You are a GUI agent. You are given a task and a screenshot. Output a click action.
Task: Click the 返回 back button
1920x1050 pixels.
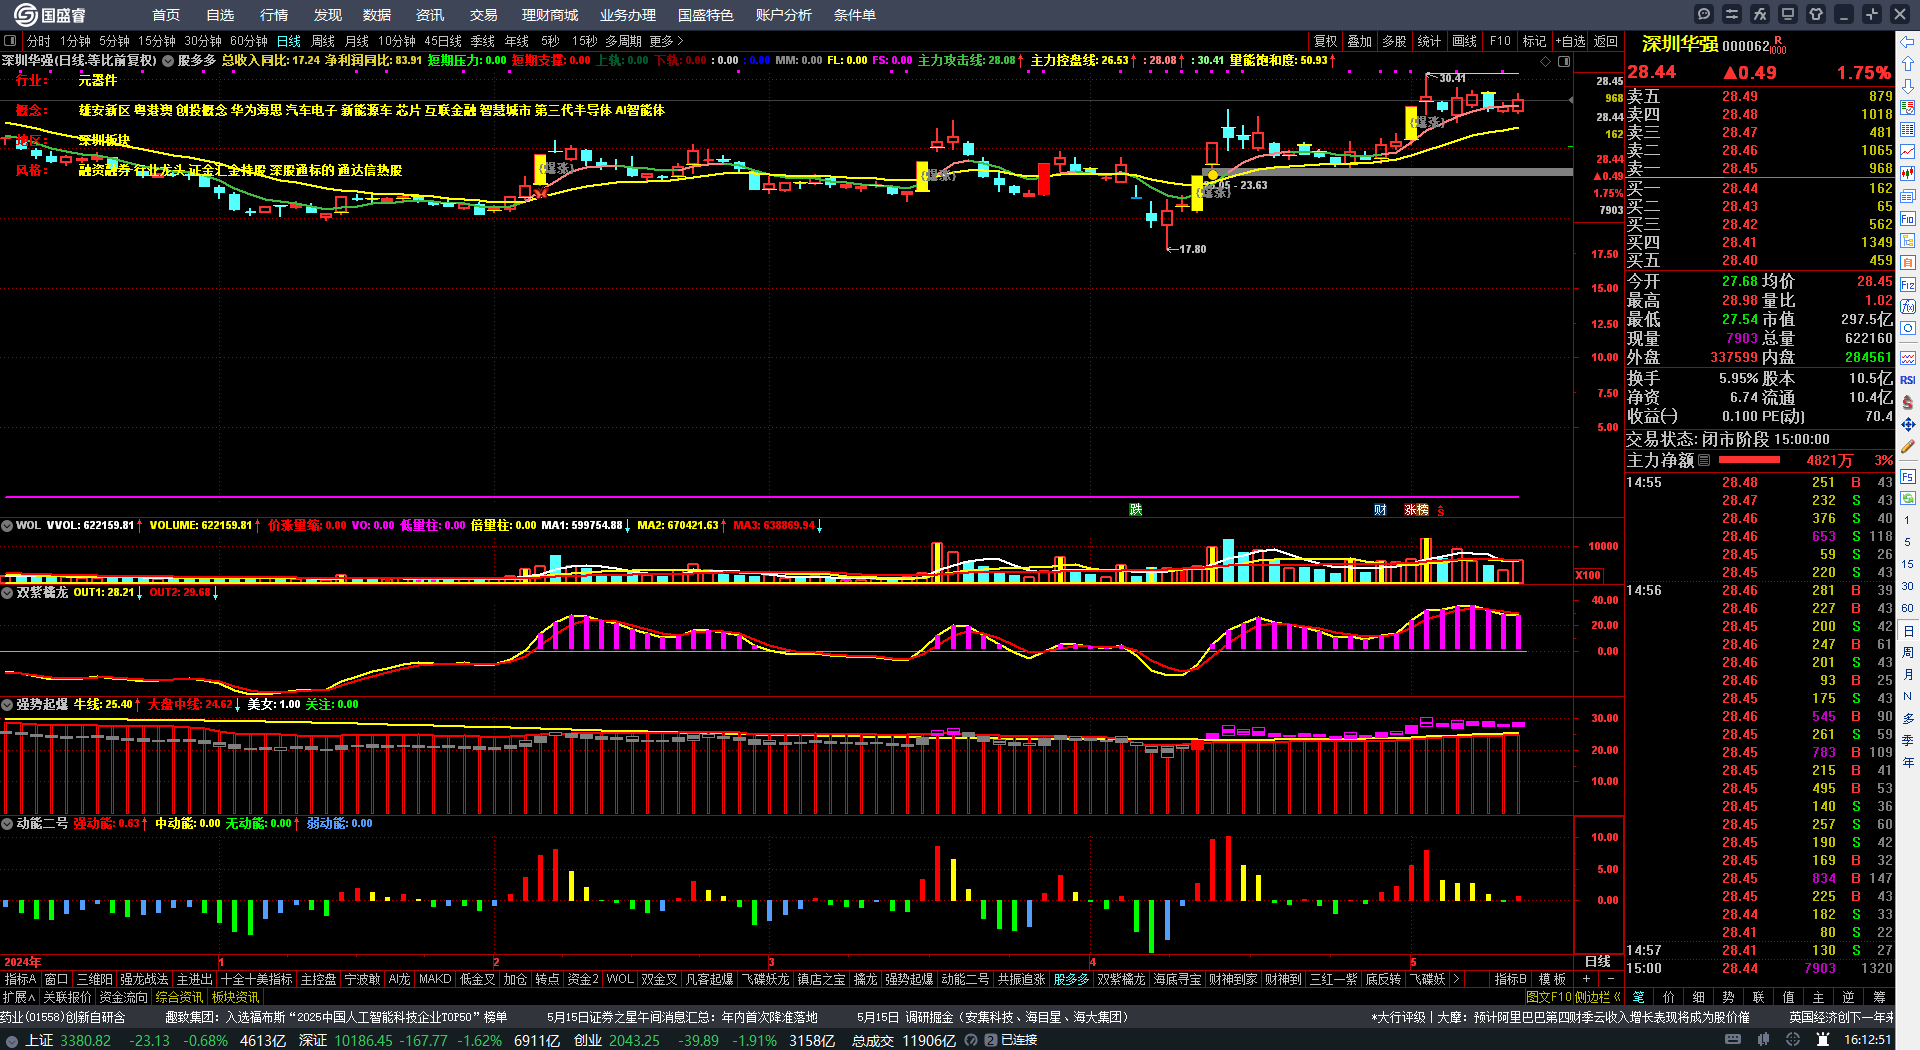point(1606,41)
